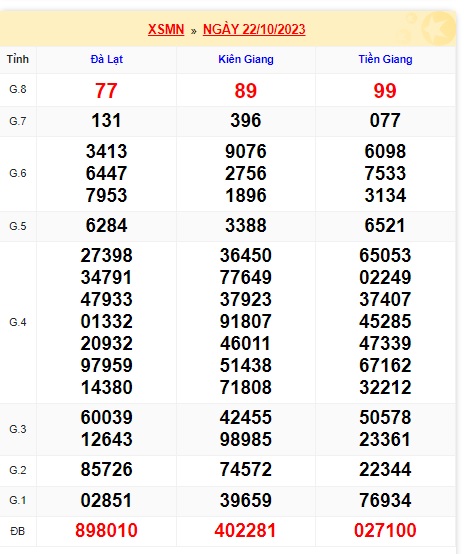The image size is (467, 554).
Task: Select Kiên Giang G.1 number 39659
Action: (x=246, y=500)
